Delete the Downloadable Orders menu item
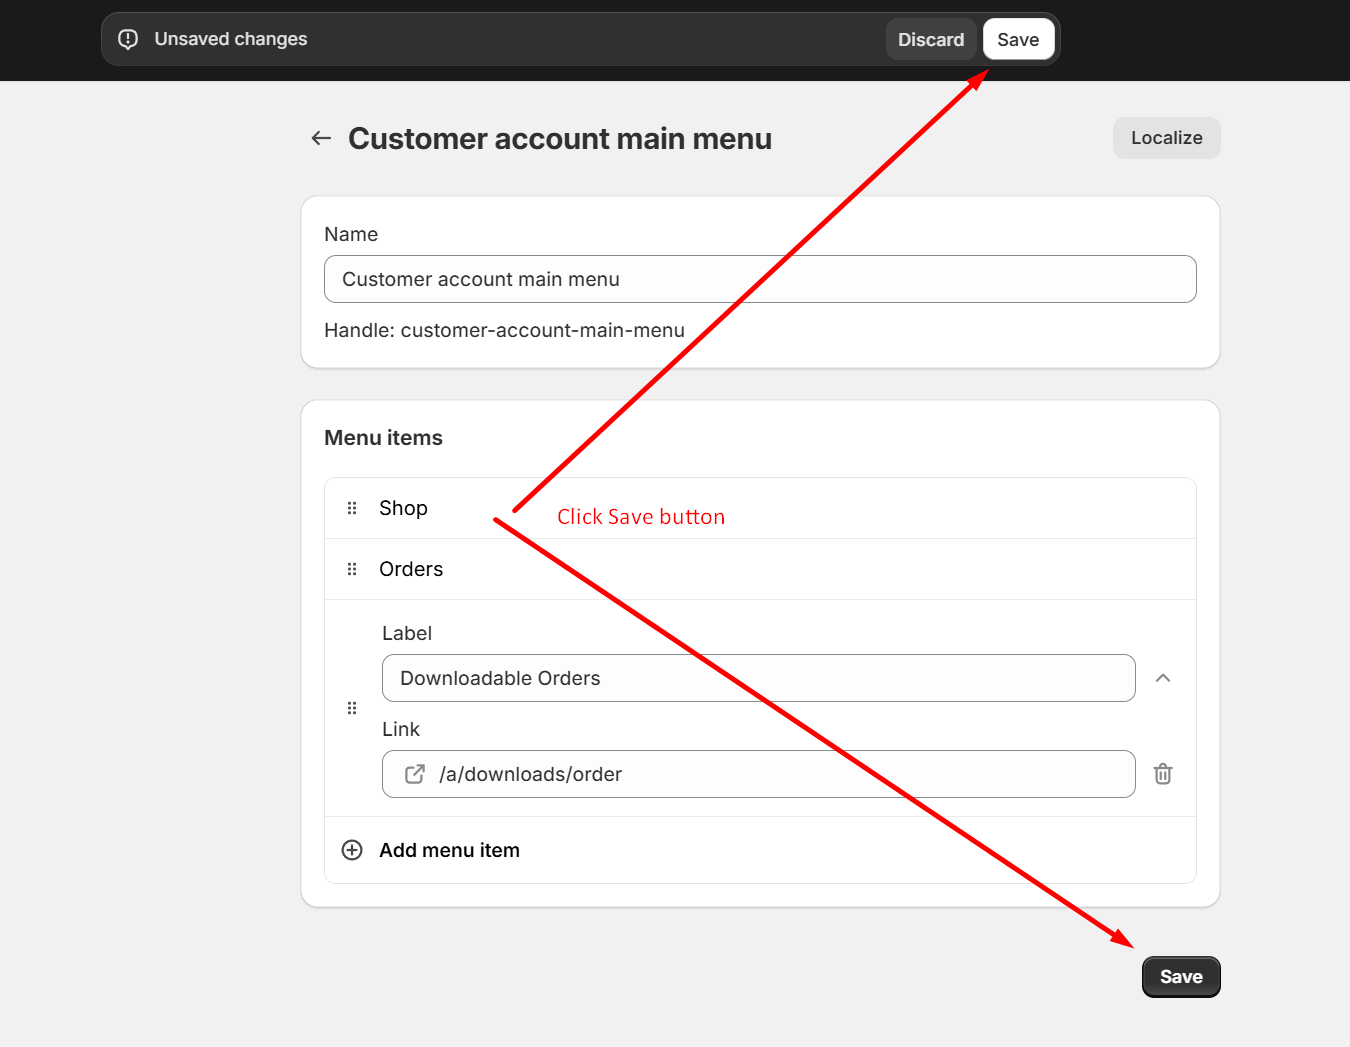This screenshot has width=1350, height=1047. 1163,774
